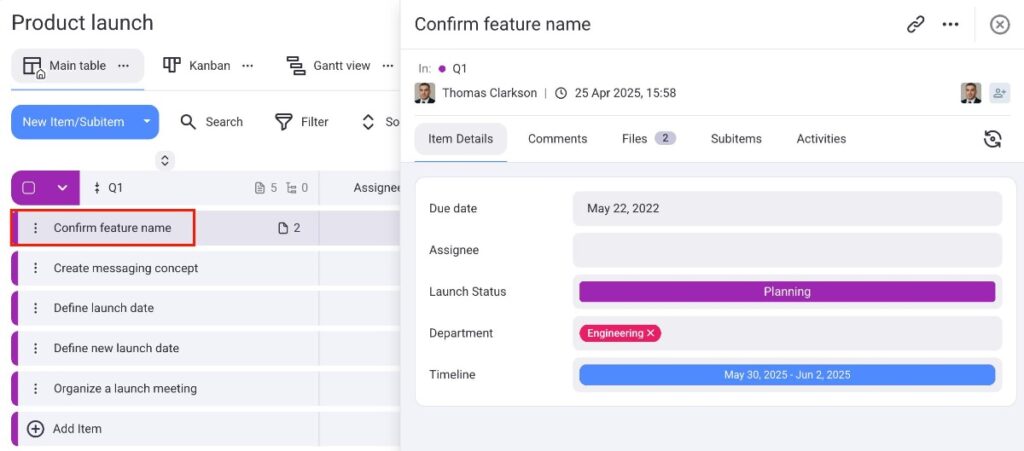The image size is (1024, 451).
Task: Click file attachment icon on Confirm feature name
Action: 283,228
